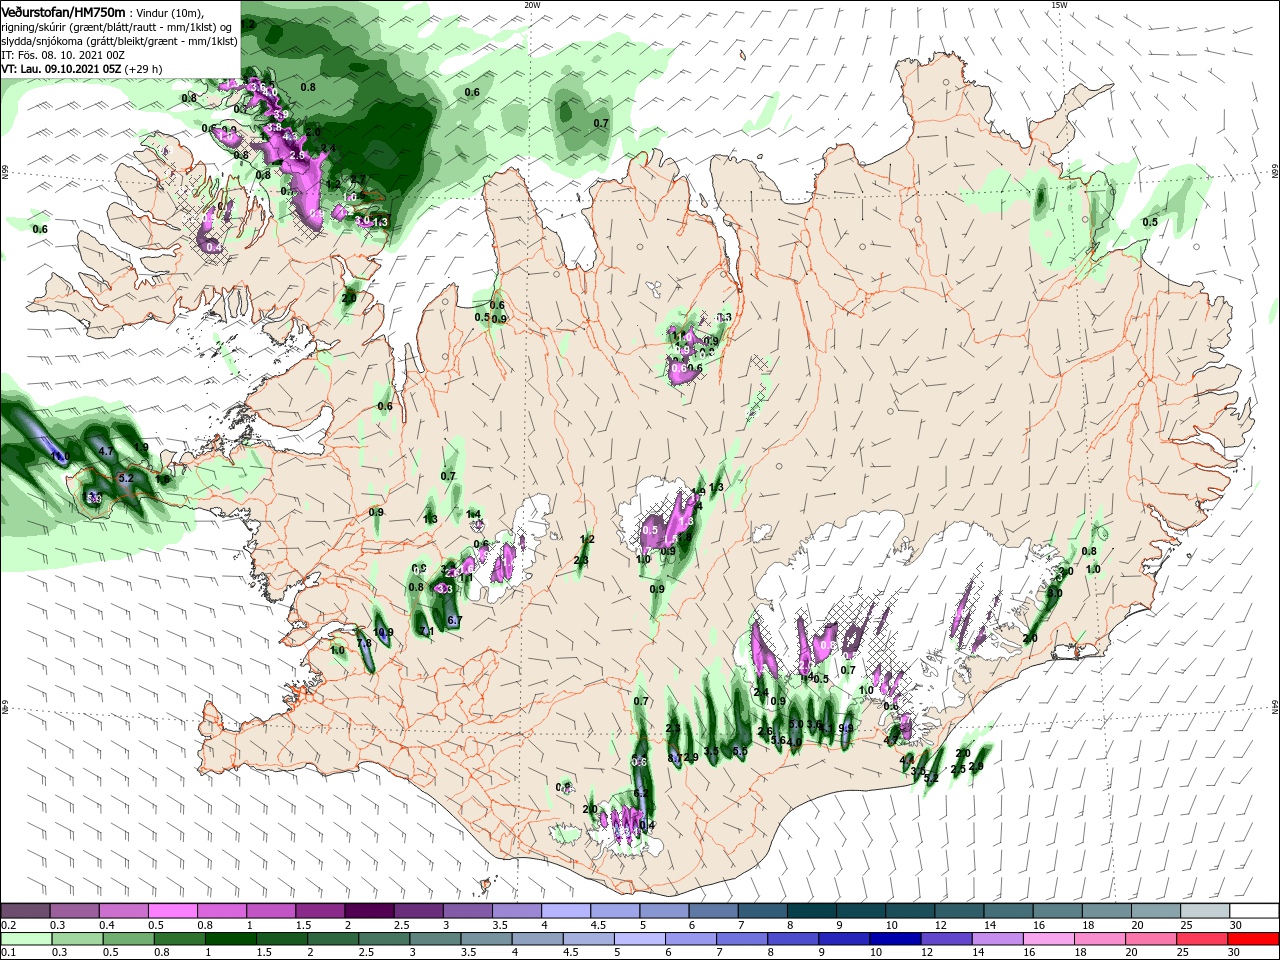Image resolution: width=1280 pixels, height=960 pixels.
Task: Click the 6.2 precipitation value near the south coast
Action: click(x=642, y=793)
